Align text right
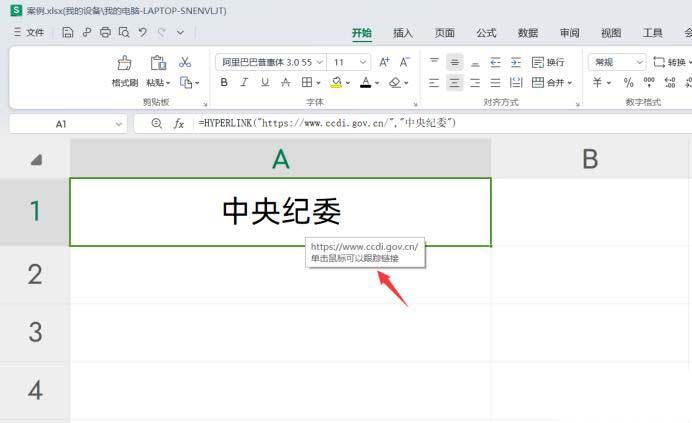Image resolution: width=692 pixels, height=423 pixels. pyautogui.click(x=475, y=83)
